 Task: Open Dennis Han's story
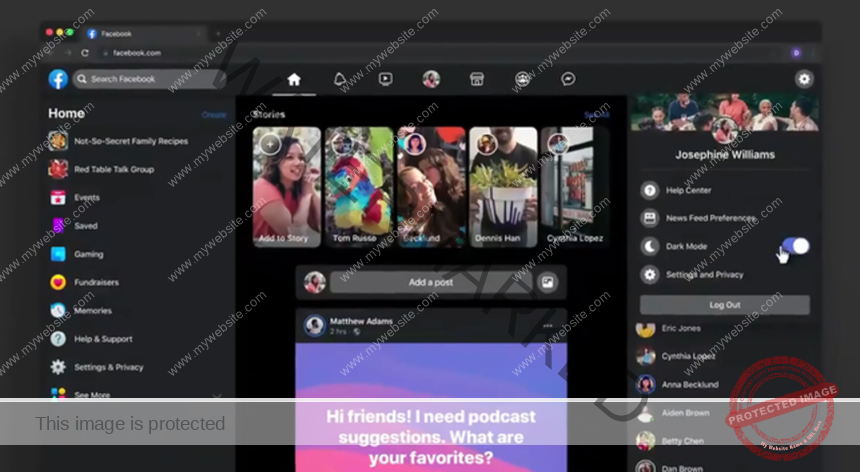point(503,187)
